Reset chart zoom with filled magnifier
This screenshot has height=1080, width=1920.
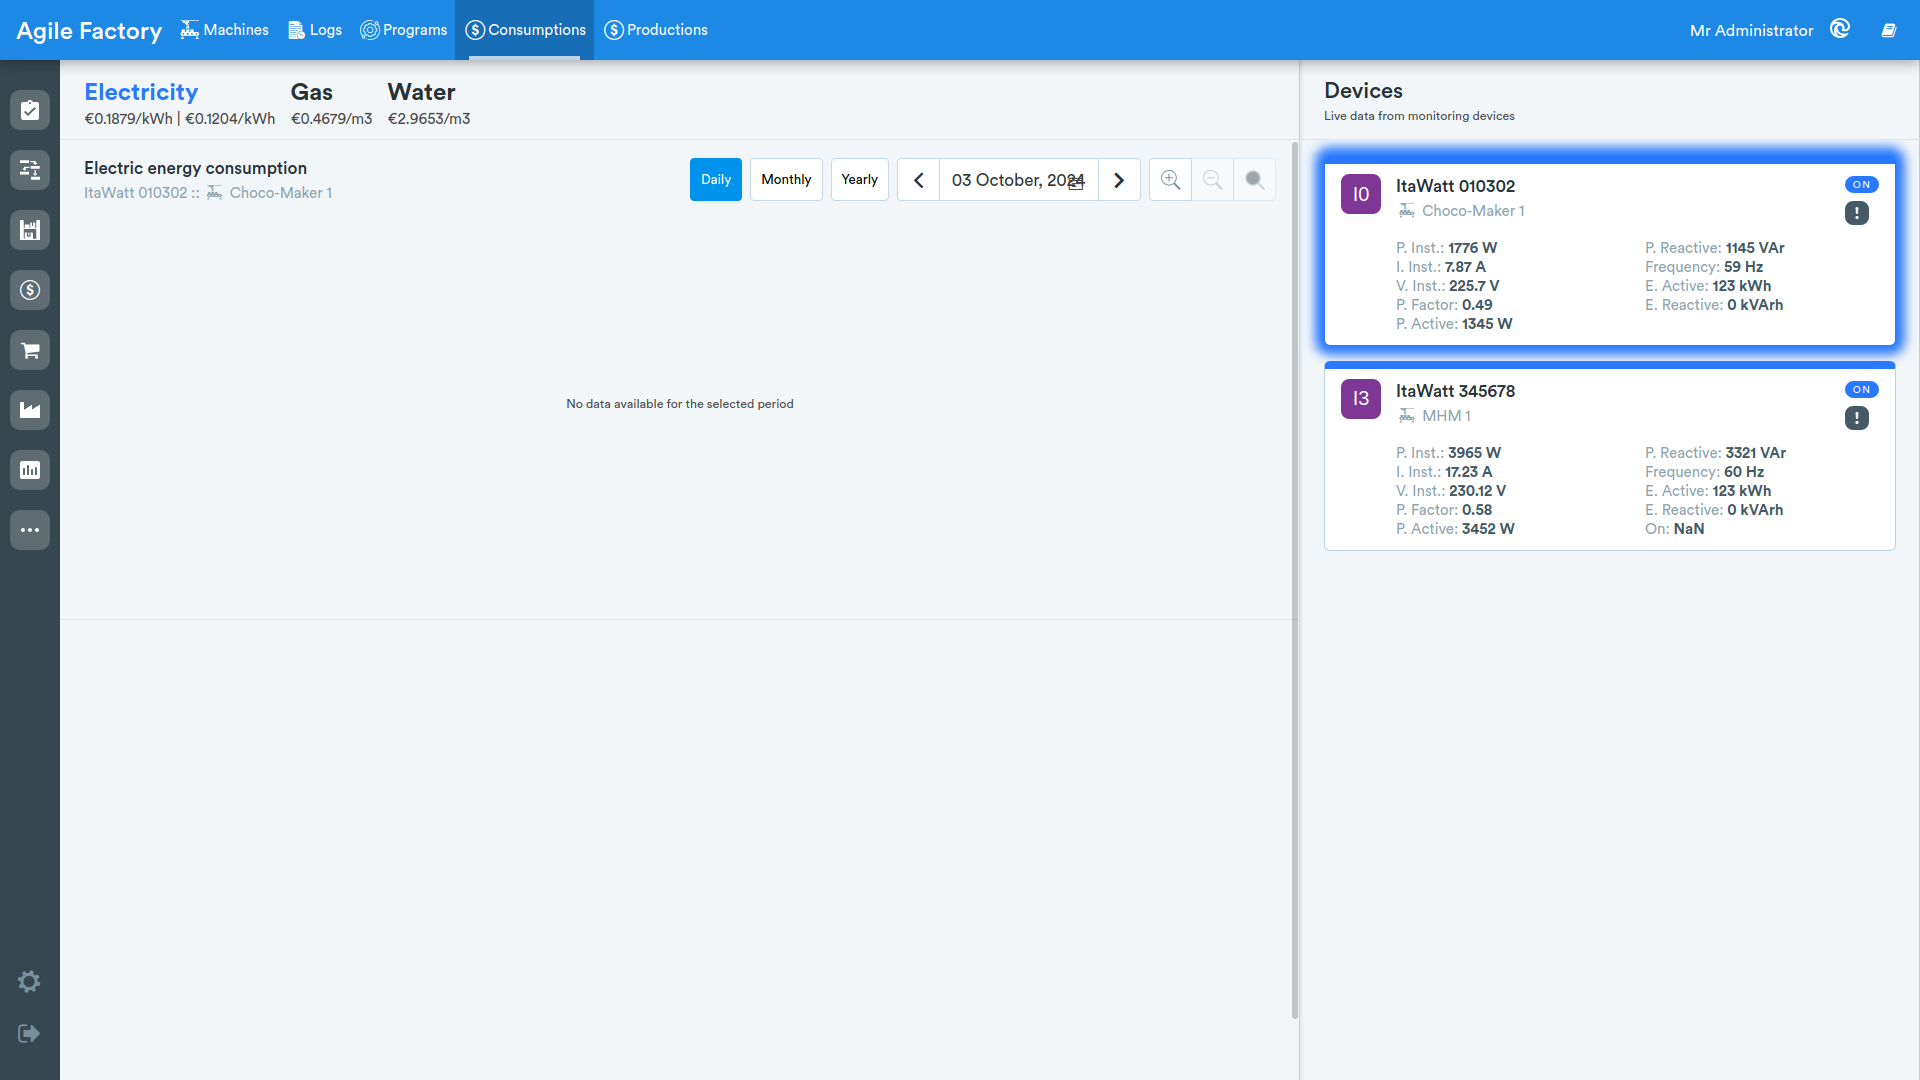coord(1254,180)
